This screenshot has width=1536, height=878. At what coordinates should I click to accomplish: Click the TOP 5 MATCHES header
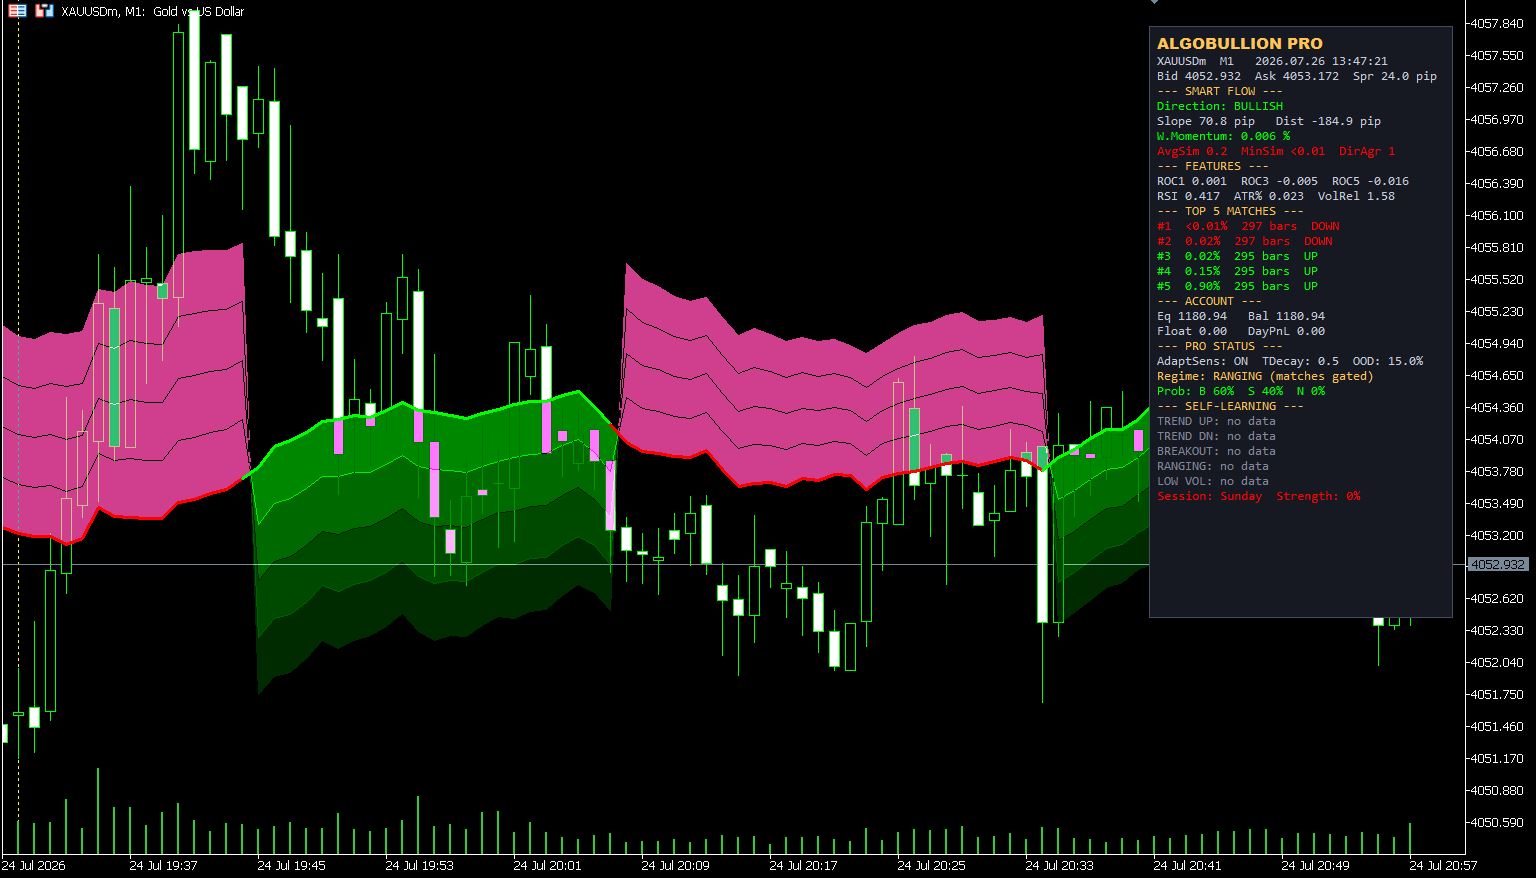tap(1230, 211)
